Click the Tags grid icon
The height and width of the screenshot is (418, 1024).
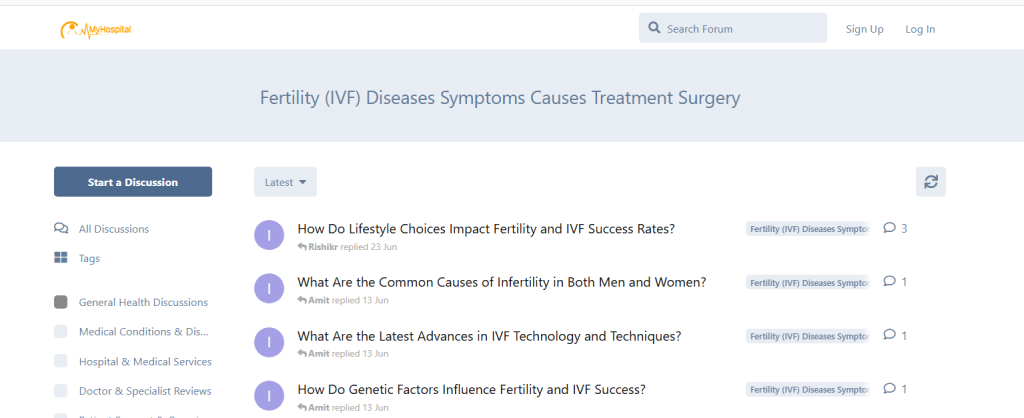pos(61,258)
